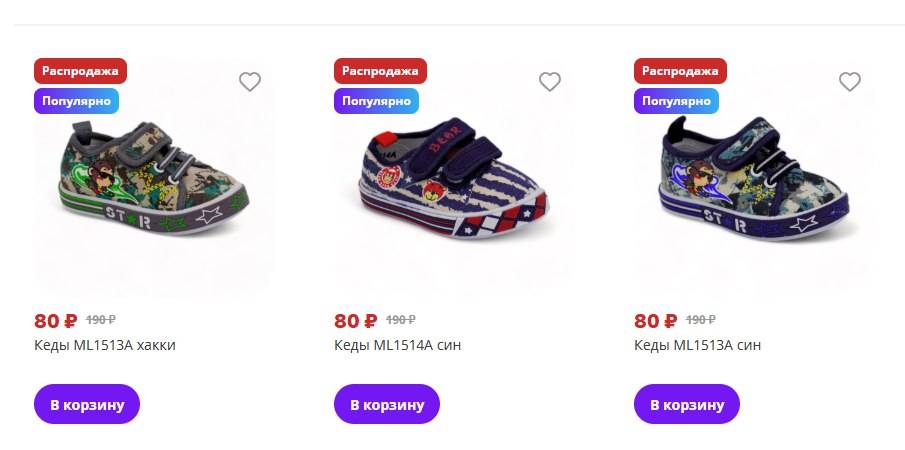Click crossed-out 190 ₽ price under striped sneaker
Viewport: 905px width, 450px height.
pyautogui.click(x=401, y=320)
